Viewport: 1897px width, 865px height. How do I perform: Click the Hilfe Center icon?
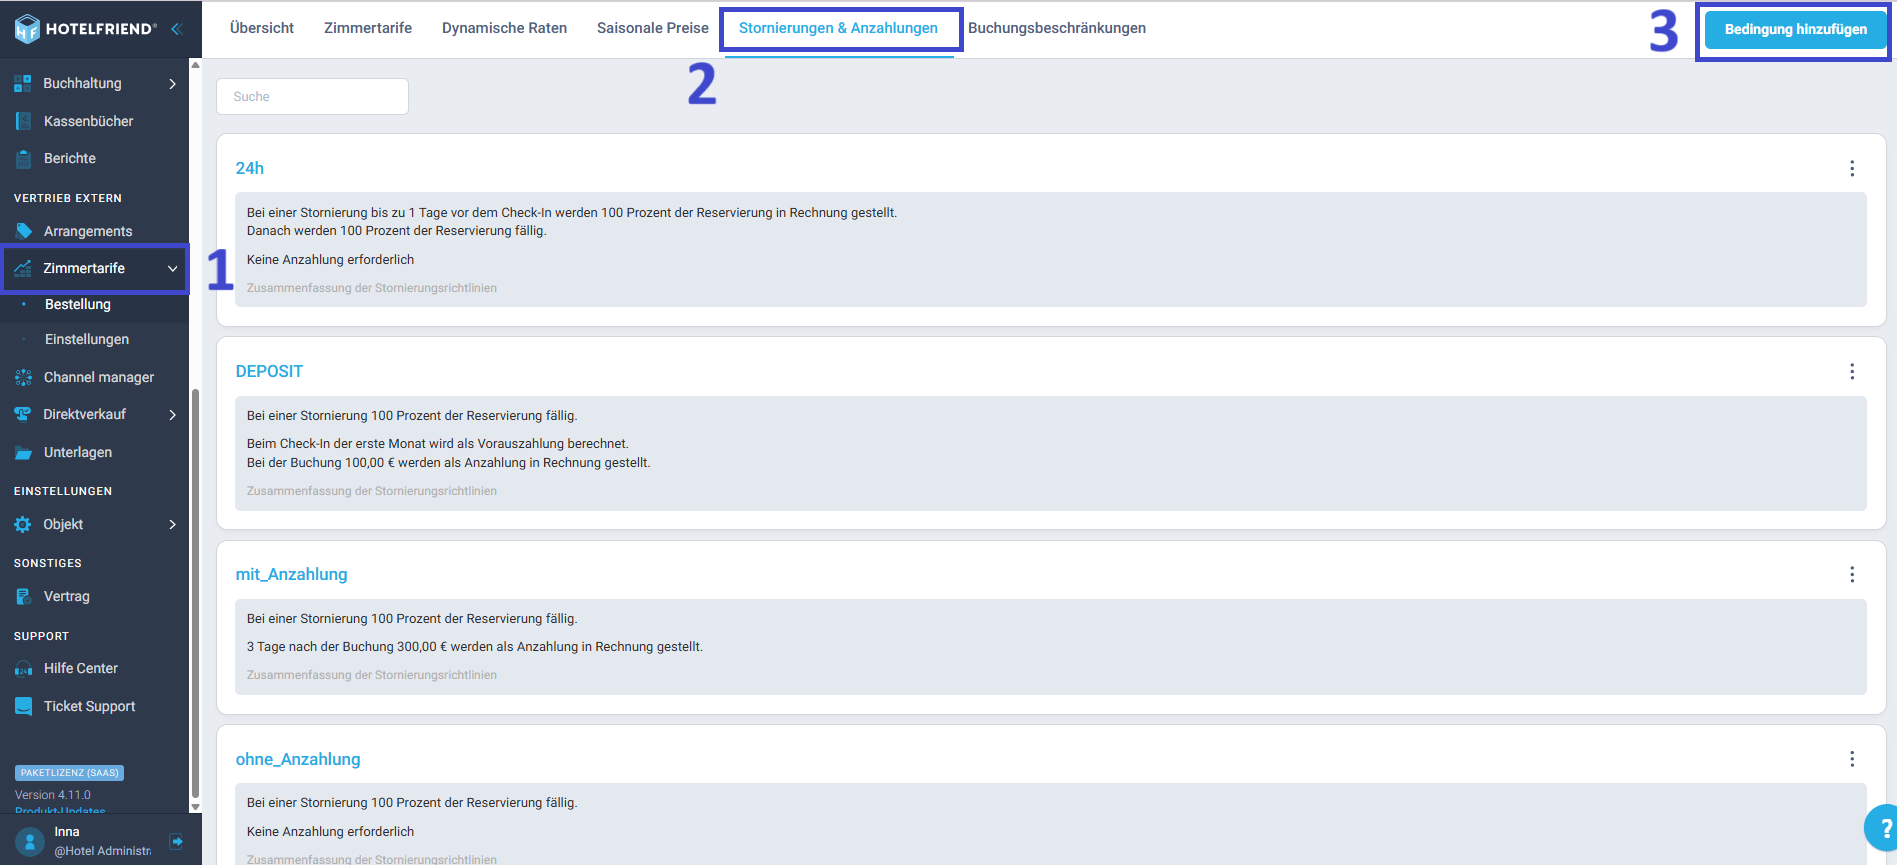coord(23,669)
